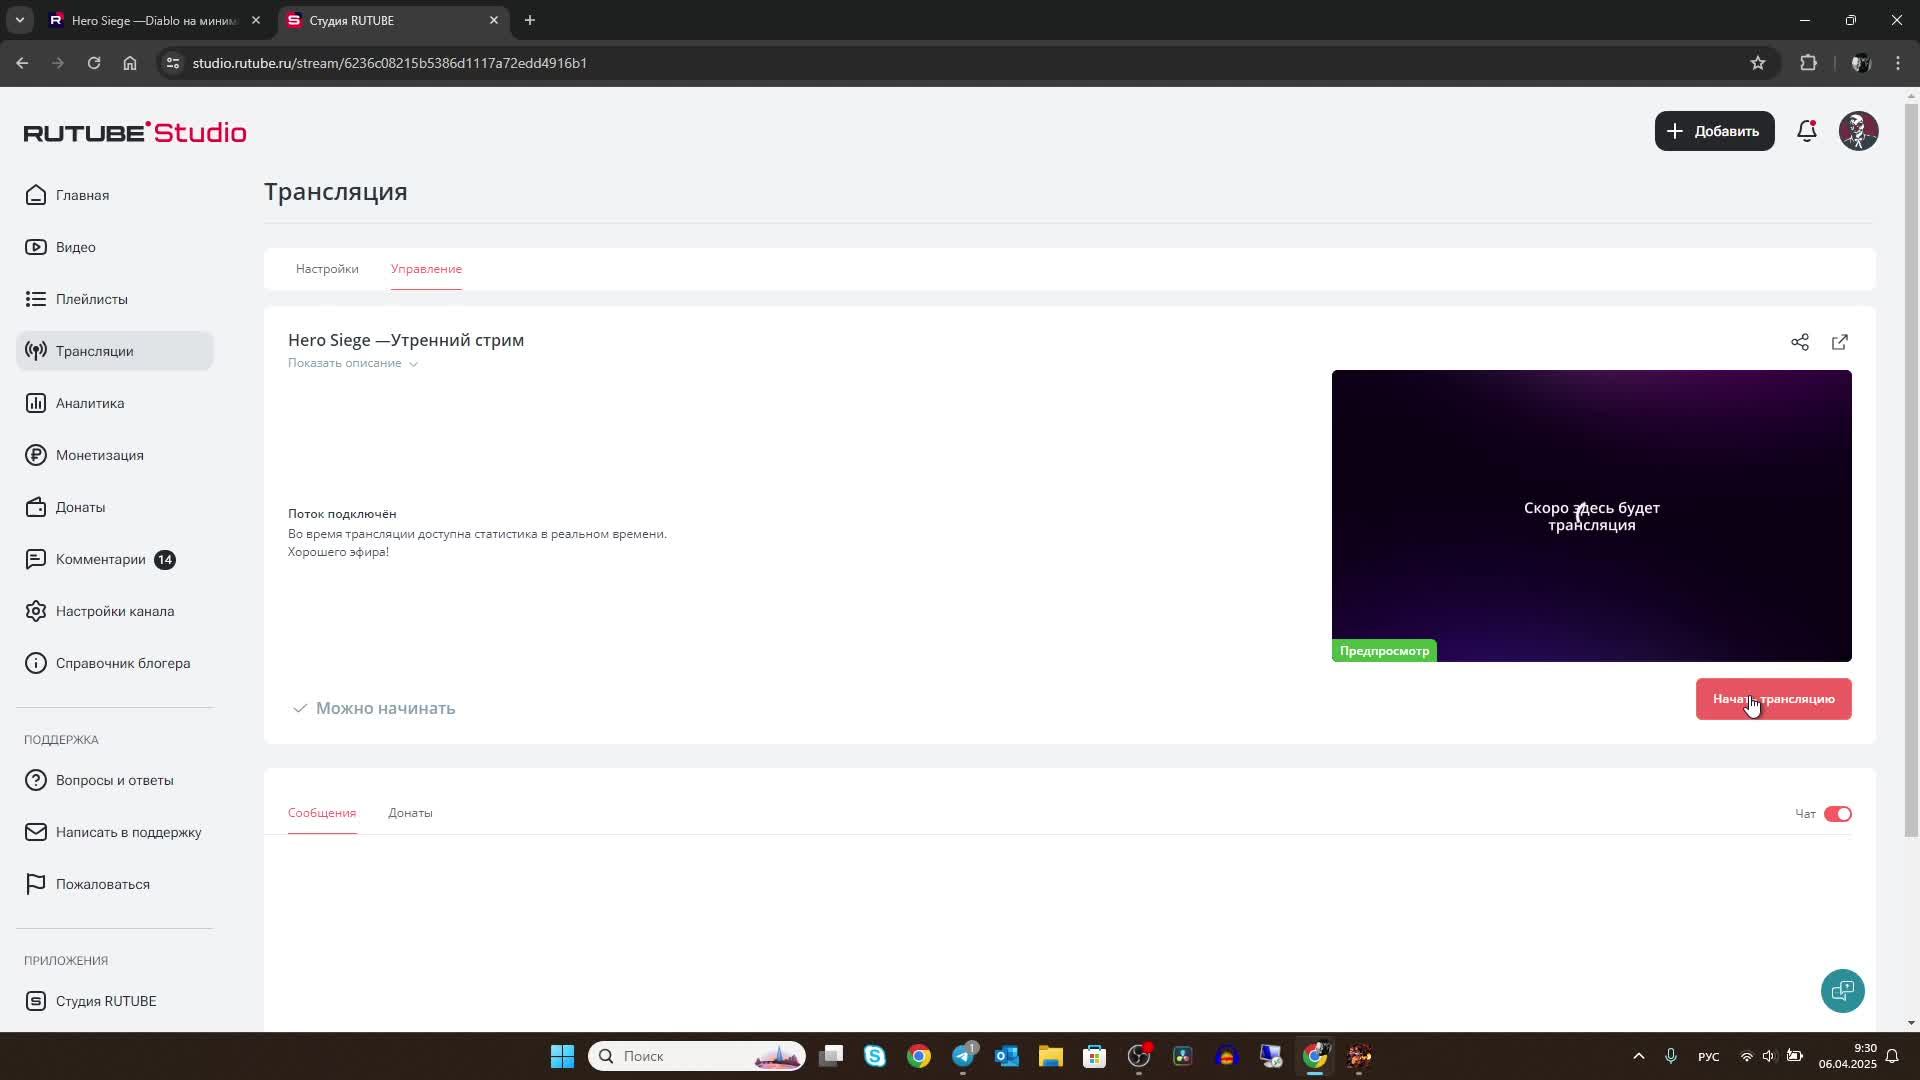Screen dimensions: 1920x1080
Task: Go to Аналитика in the sidebar
Action: 90,403
